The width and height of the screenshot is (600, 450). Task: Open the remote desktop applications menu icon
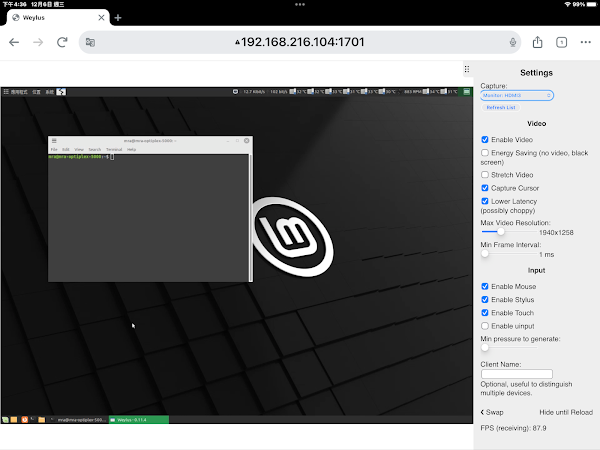(x=6, y=91)
